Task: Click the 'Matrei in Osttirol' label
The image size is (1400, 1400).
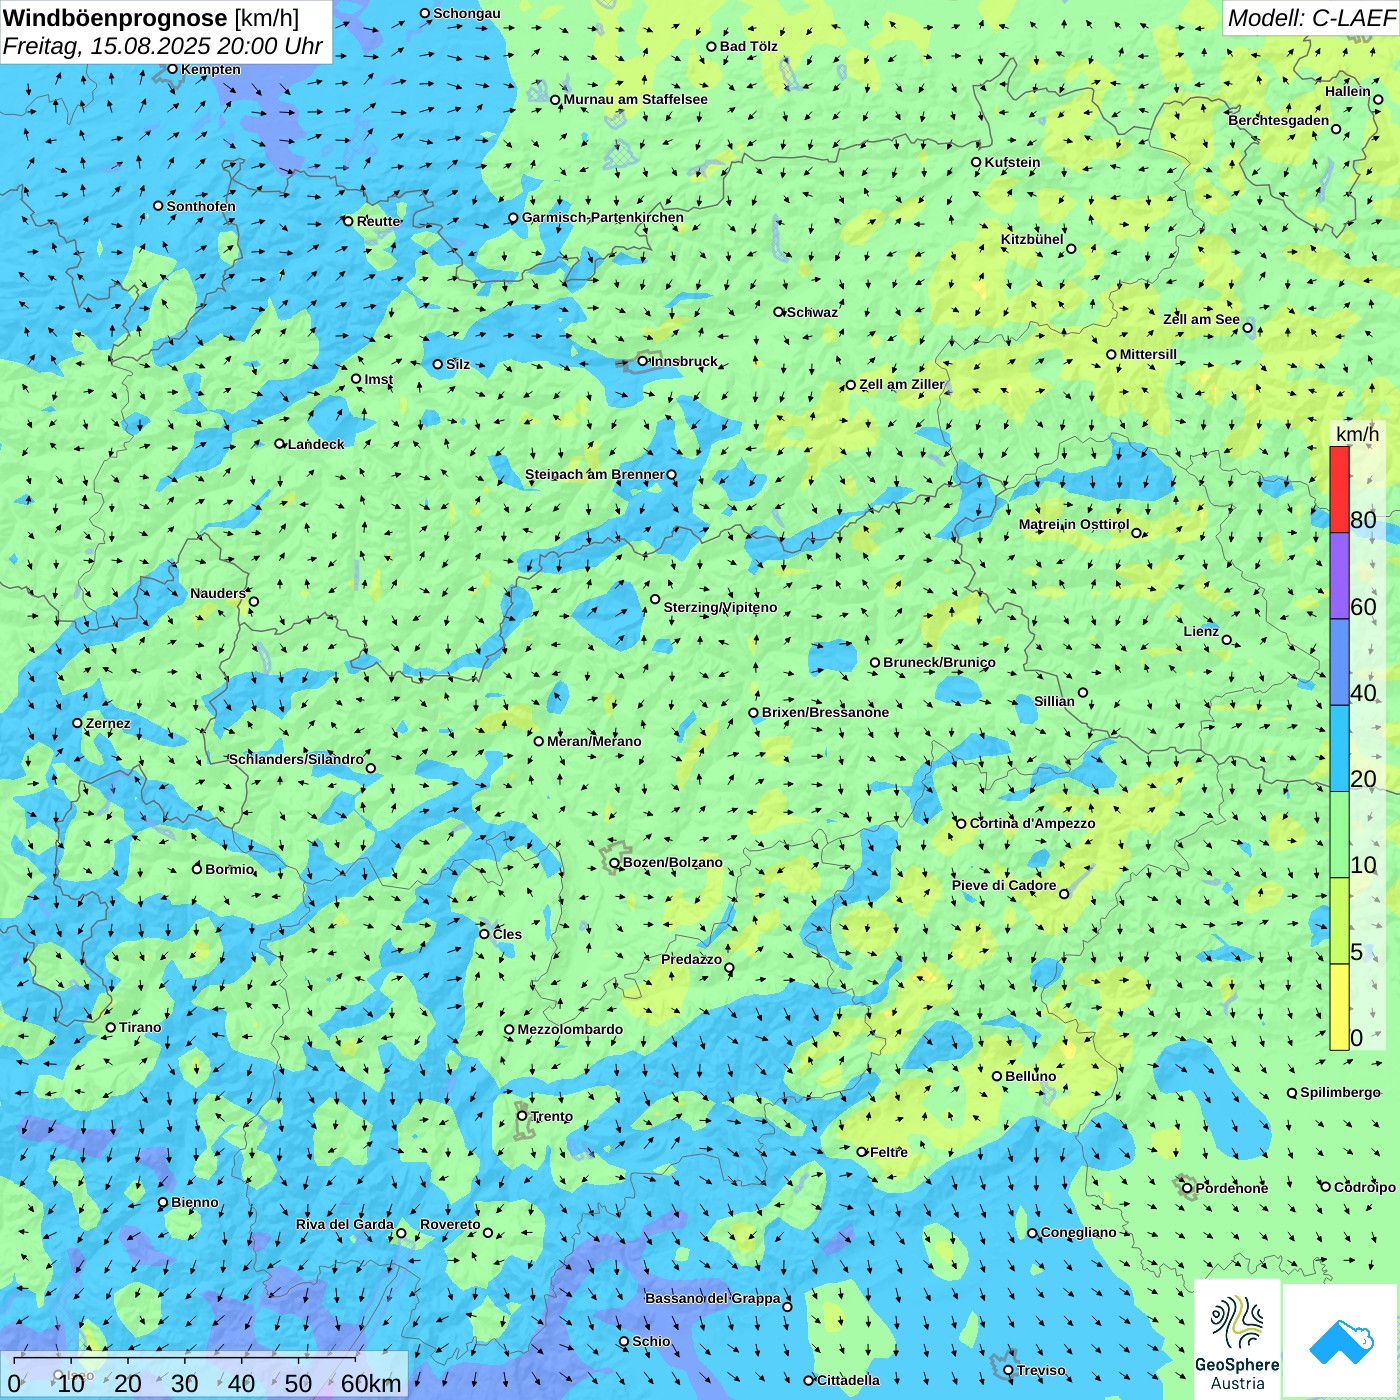Action: pyautogui.click(x=1074, y=524)
